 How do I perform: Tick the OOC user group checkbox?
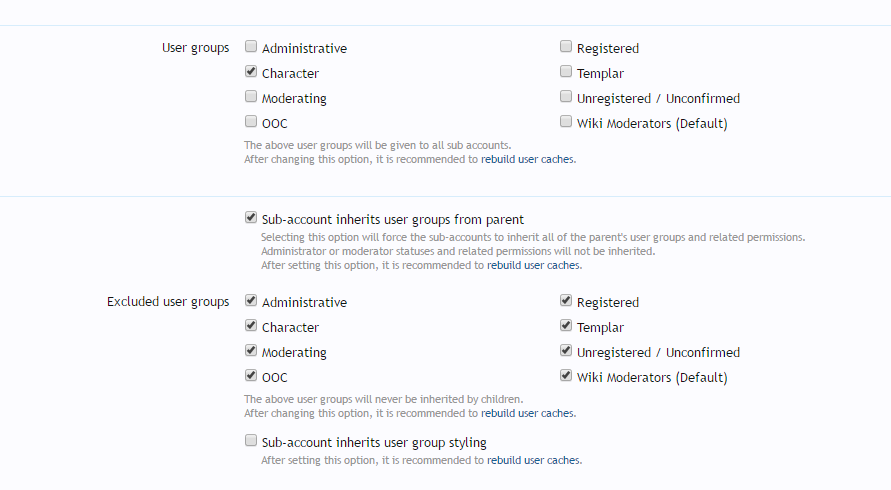point(251,122)
